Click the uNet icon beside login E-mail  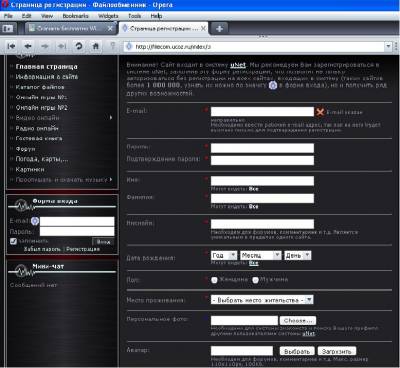35,221
